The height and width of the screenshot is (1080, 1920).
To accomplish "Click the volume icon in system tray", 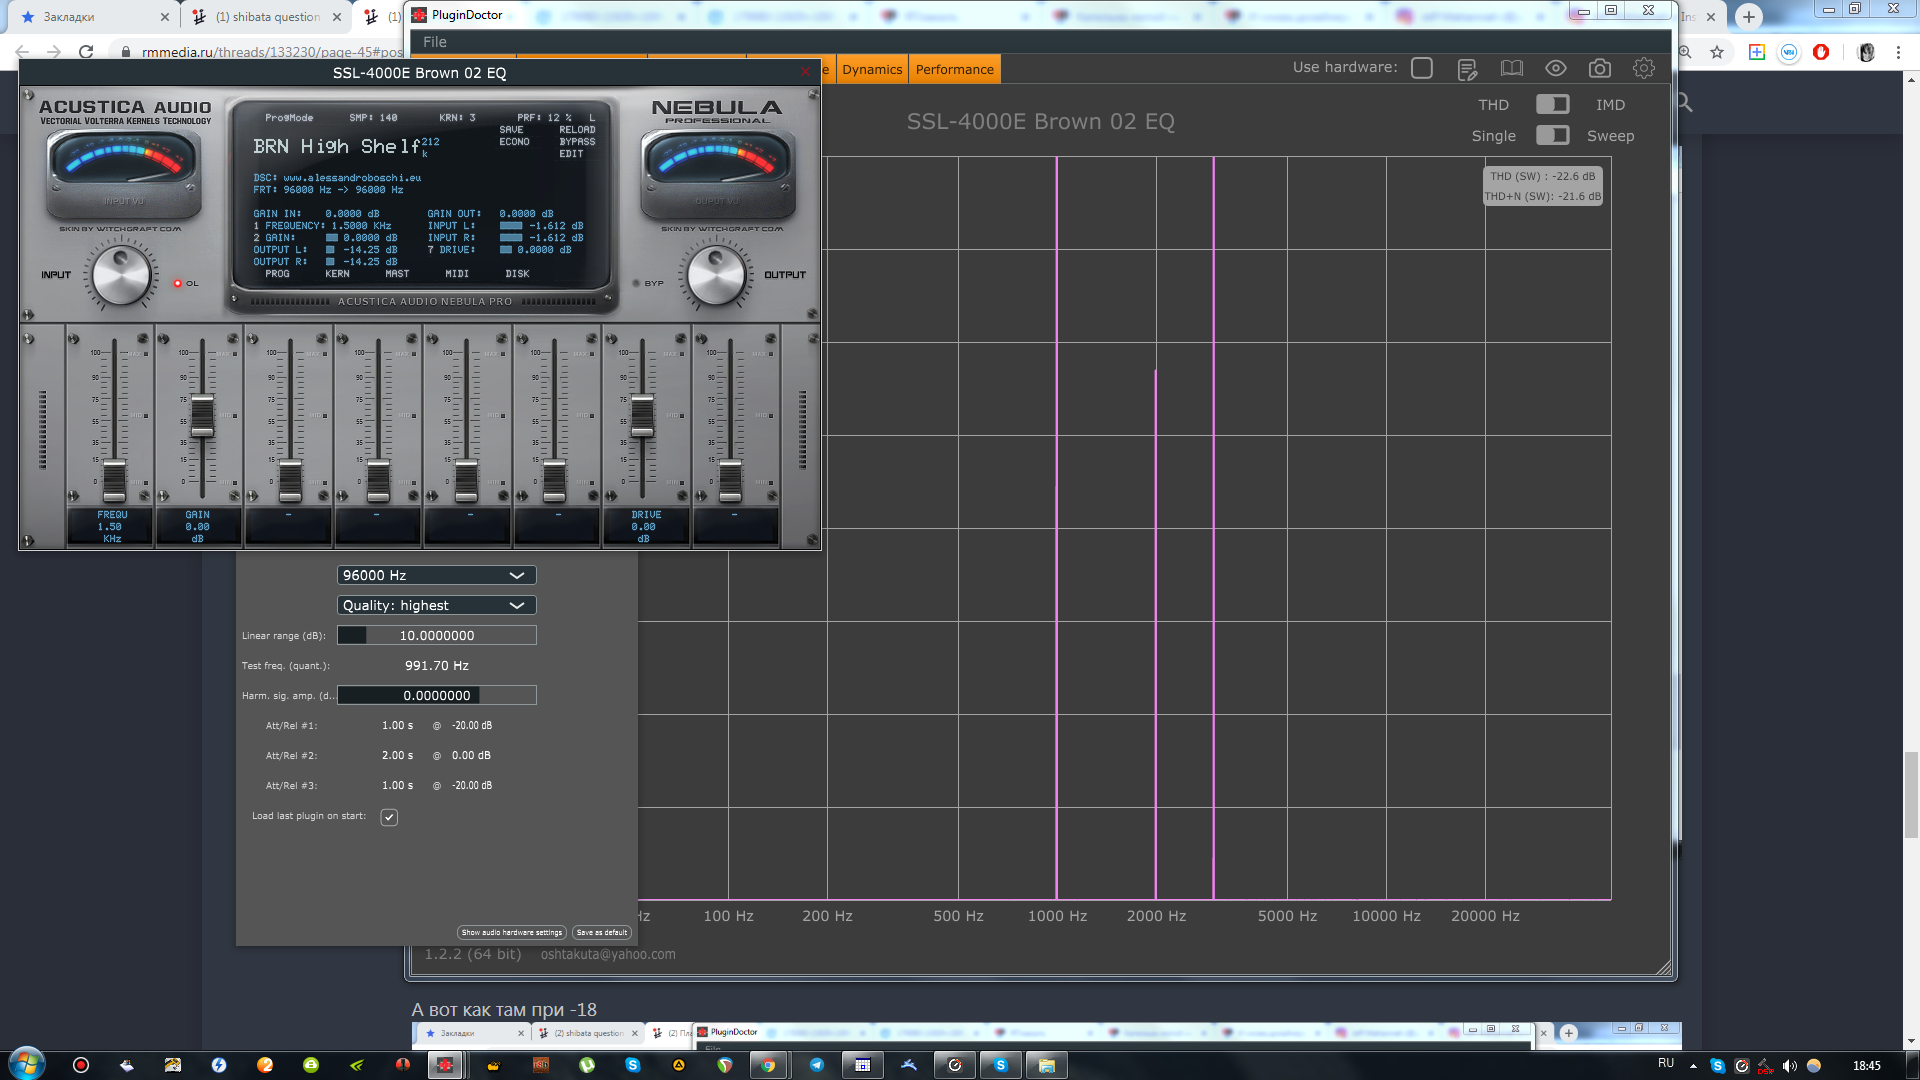I will point(1789,1065).
